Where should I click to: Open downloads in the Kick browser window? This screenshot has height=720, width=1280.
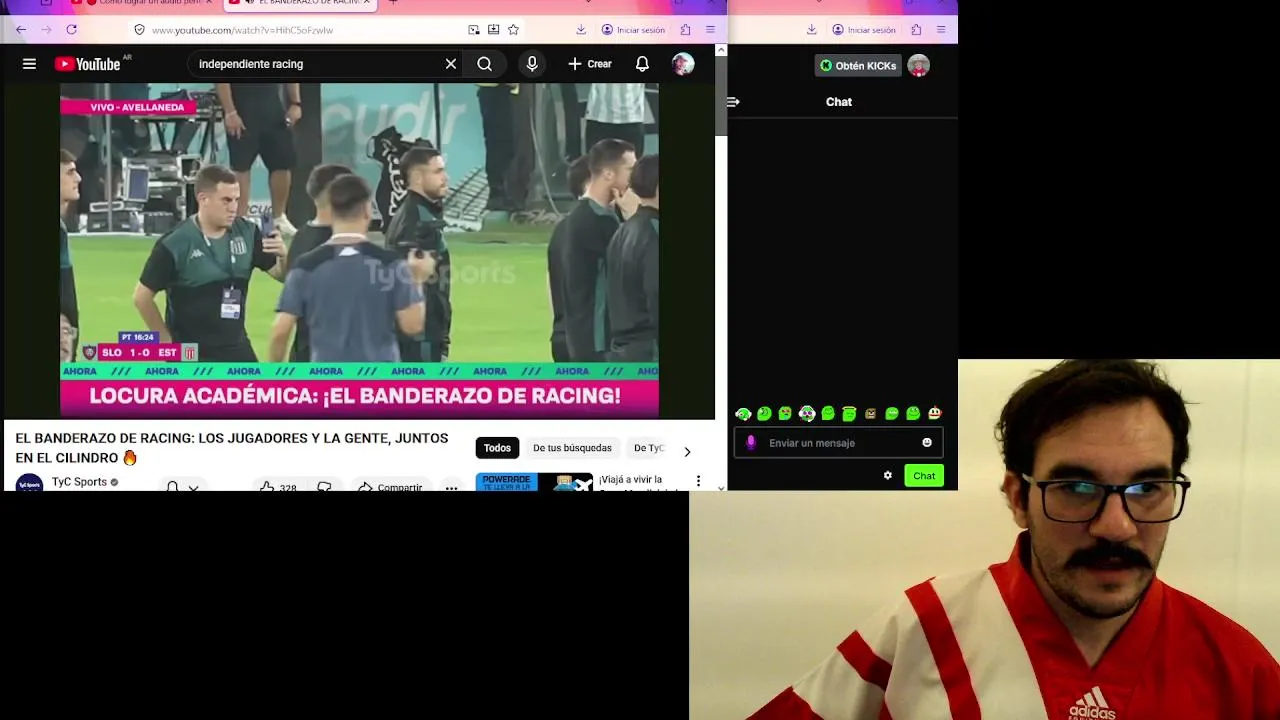coord(811,30)
